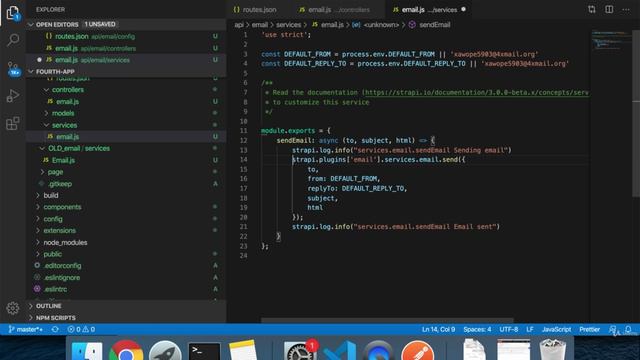Screen dimensions: 640x360
Task: Open the Explorer view in activity bar
Action: tap(13, 13)
